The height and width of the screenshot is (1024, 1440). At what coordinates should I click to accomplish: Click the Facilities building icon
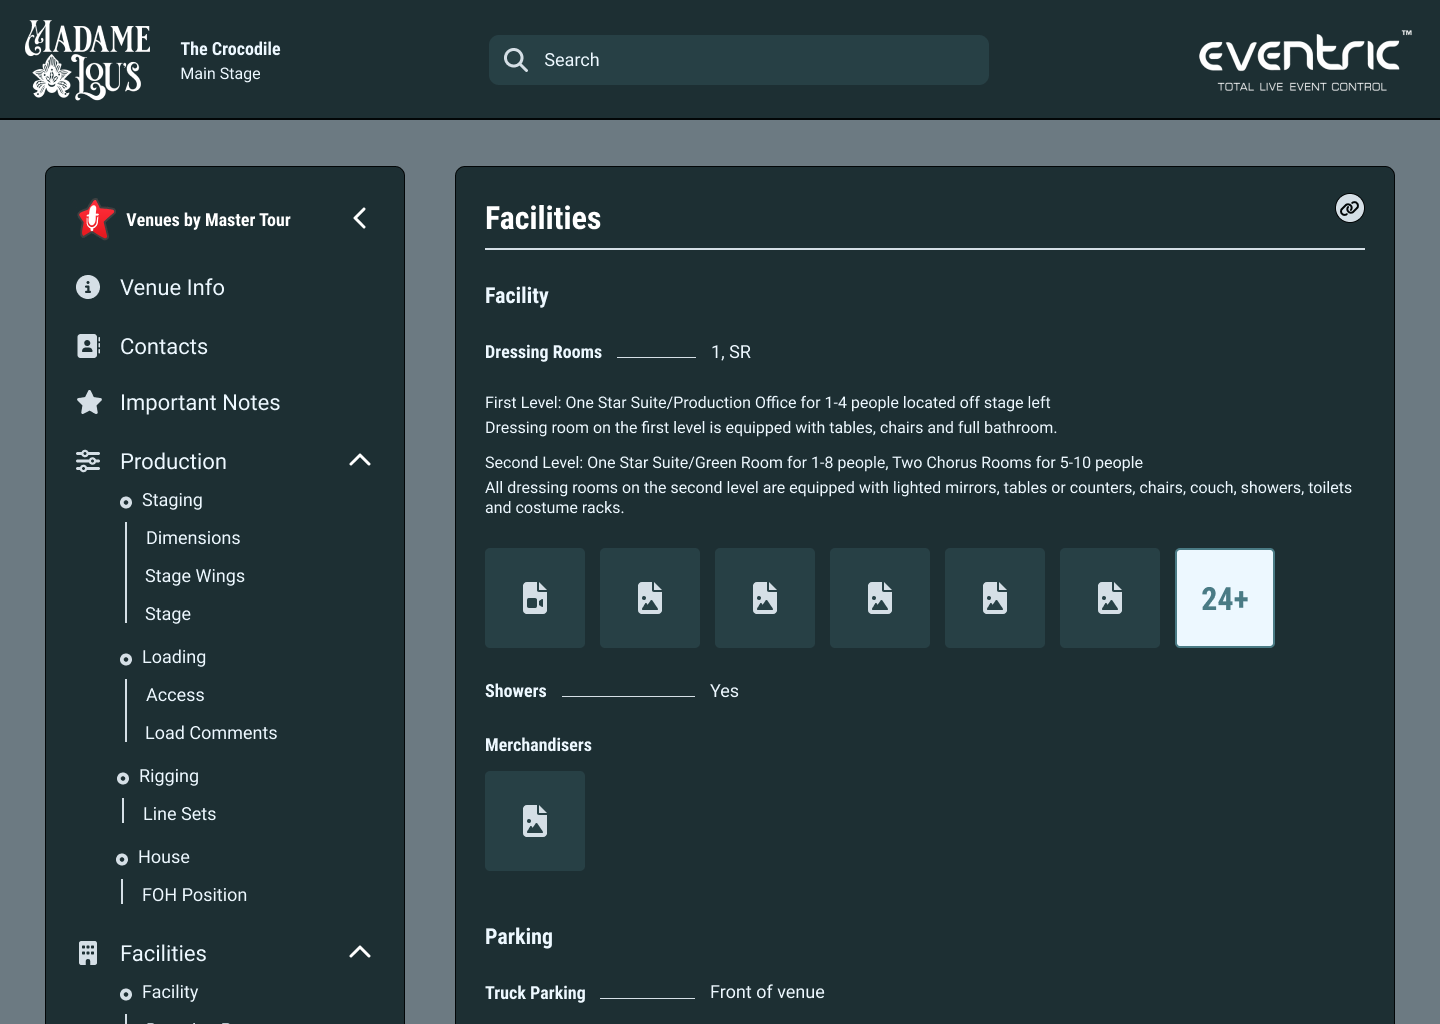(x=88, y=953)
